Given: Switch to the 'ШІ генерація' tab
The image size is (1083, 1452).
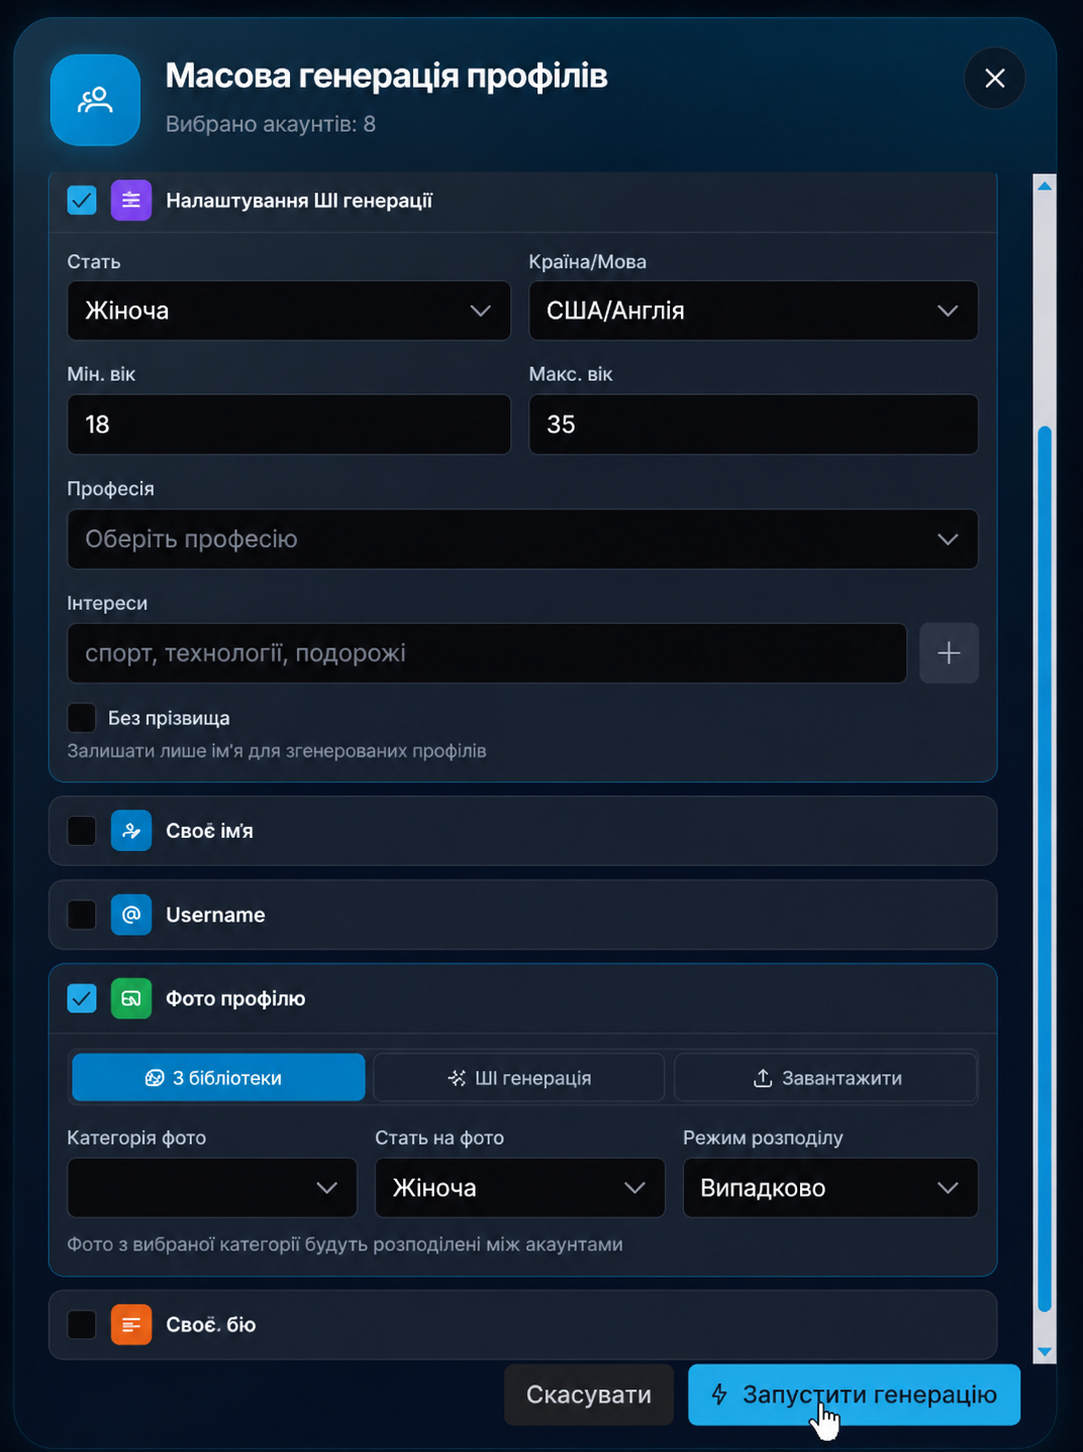Looking at the screenshot, I should 519,1077.
